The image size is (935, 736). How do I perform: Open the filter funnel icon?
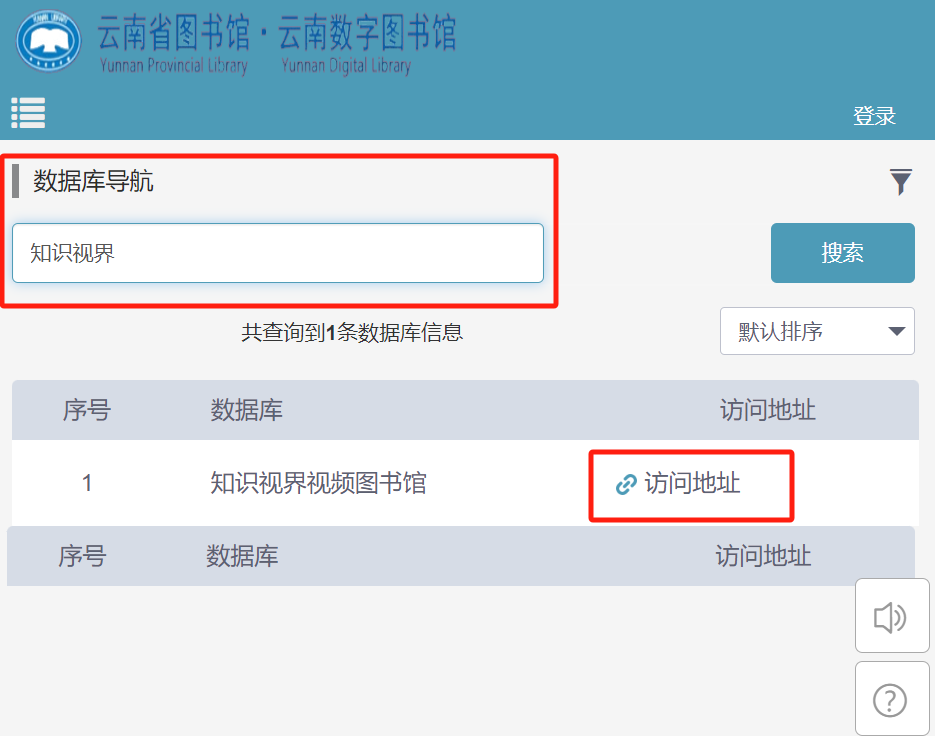pyautogui.click(x=901, y=182)
